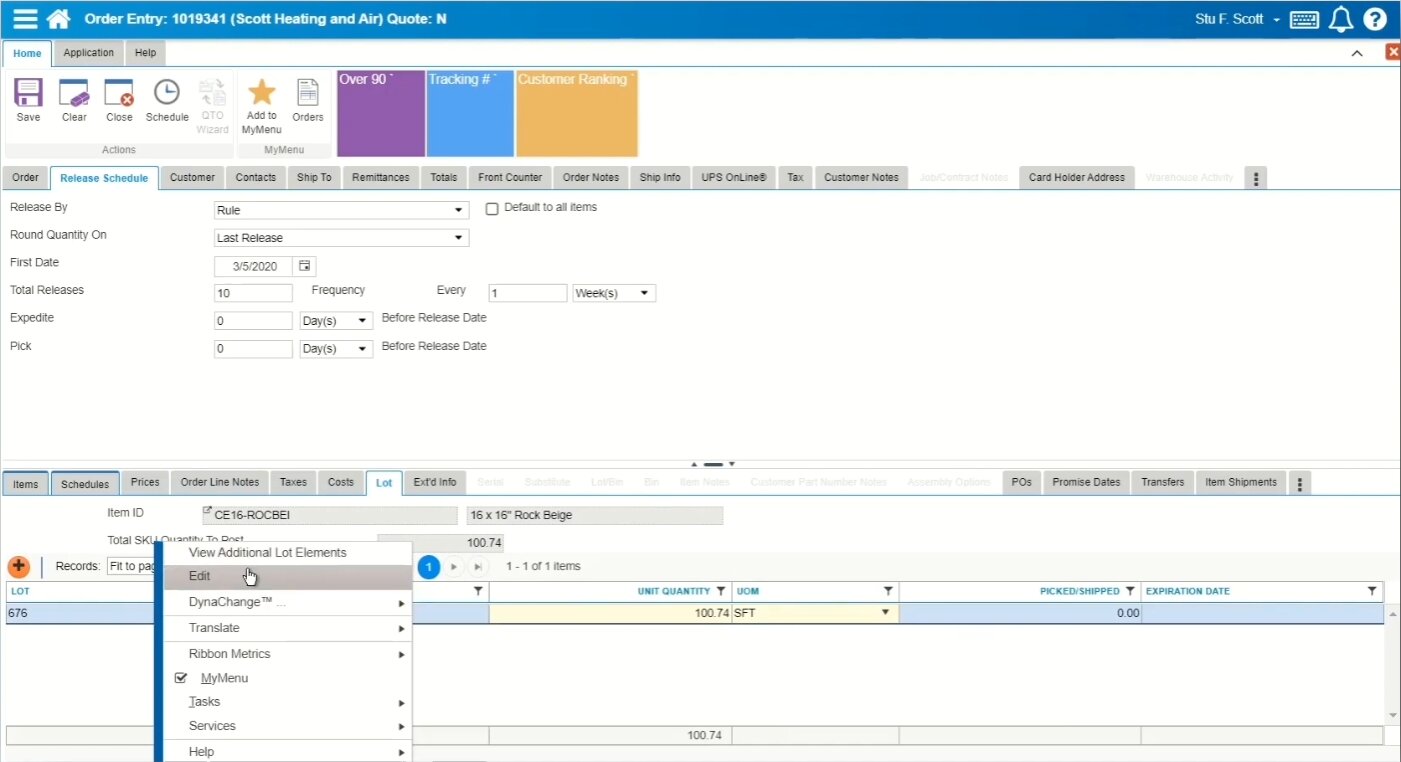The width and height of the screenshot is (1401, 762).
Task: Open the notifications bell icon
Action: [x=1340, y=19]
